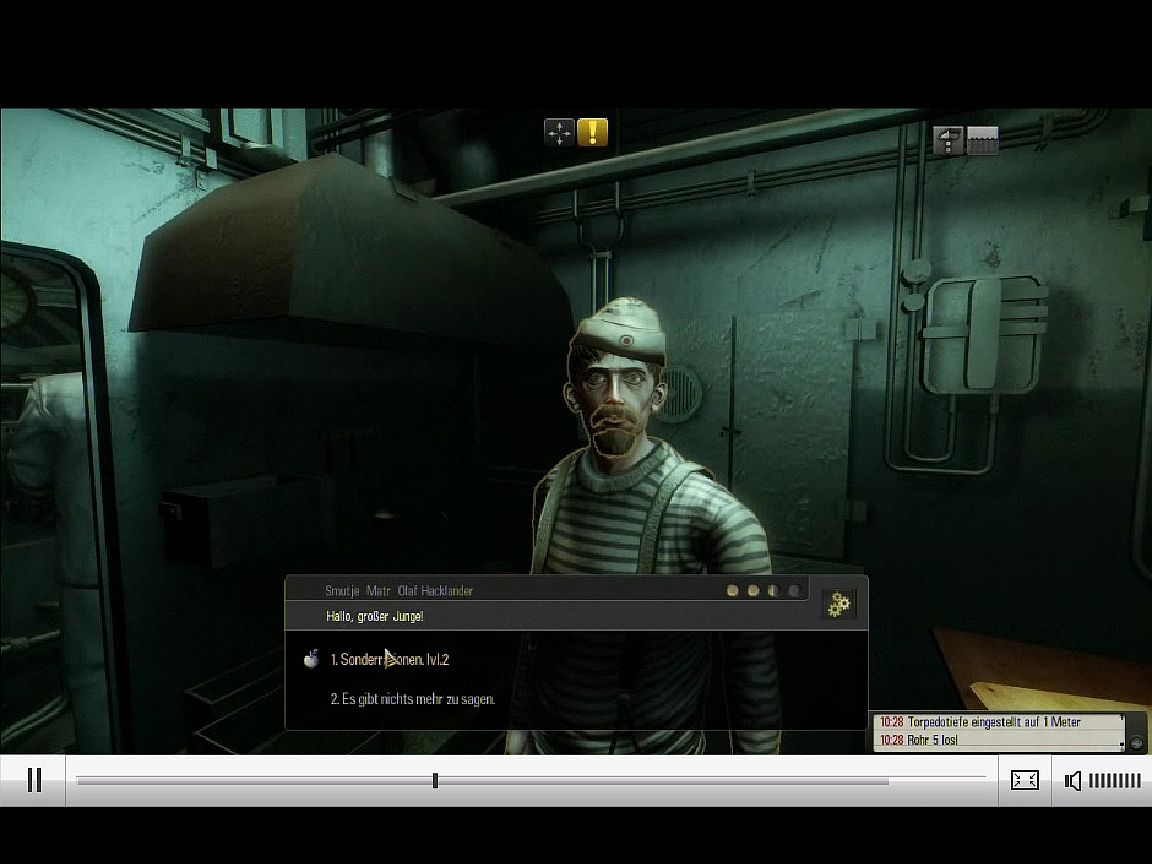
Task: Open the yellow exclamation alert icon
Action: pyautogui.click(x=592, y=133)
